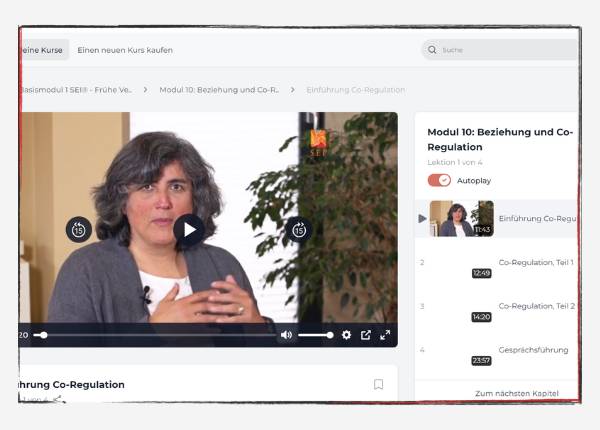The width and height of the screenshot is (600, 430).
Task: Mute the video speaker icon
Action: [286, 335]
